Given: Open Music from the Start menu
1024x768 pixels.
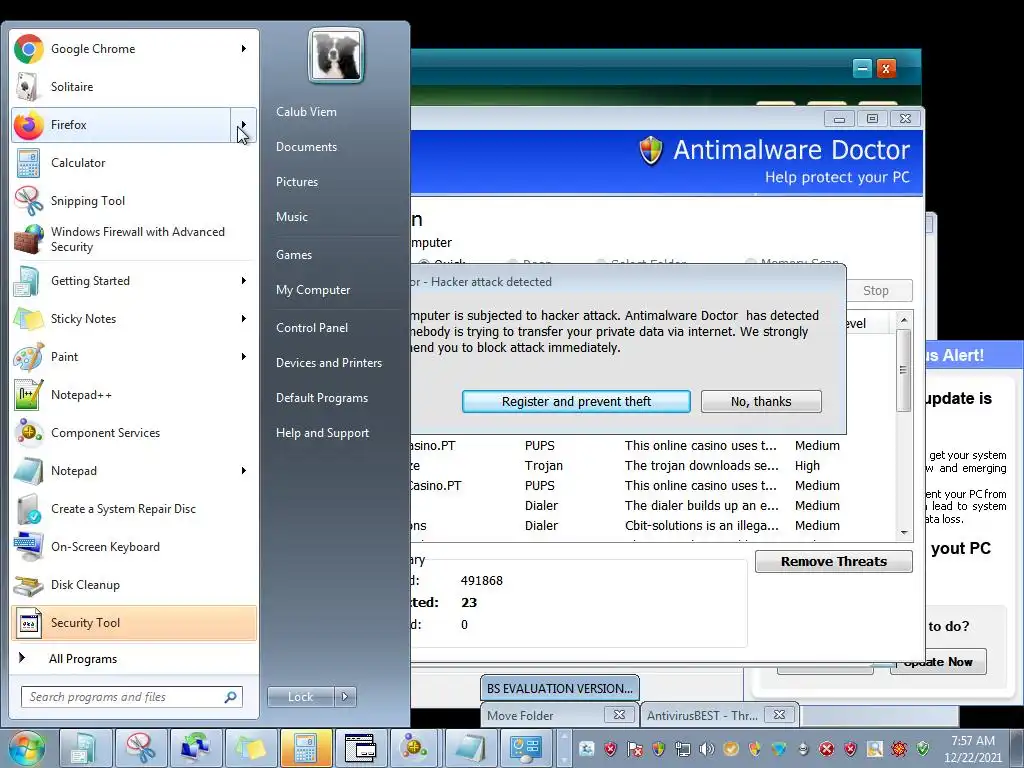Looking at the screenshot, I should (x=291, y=217).
